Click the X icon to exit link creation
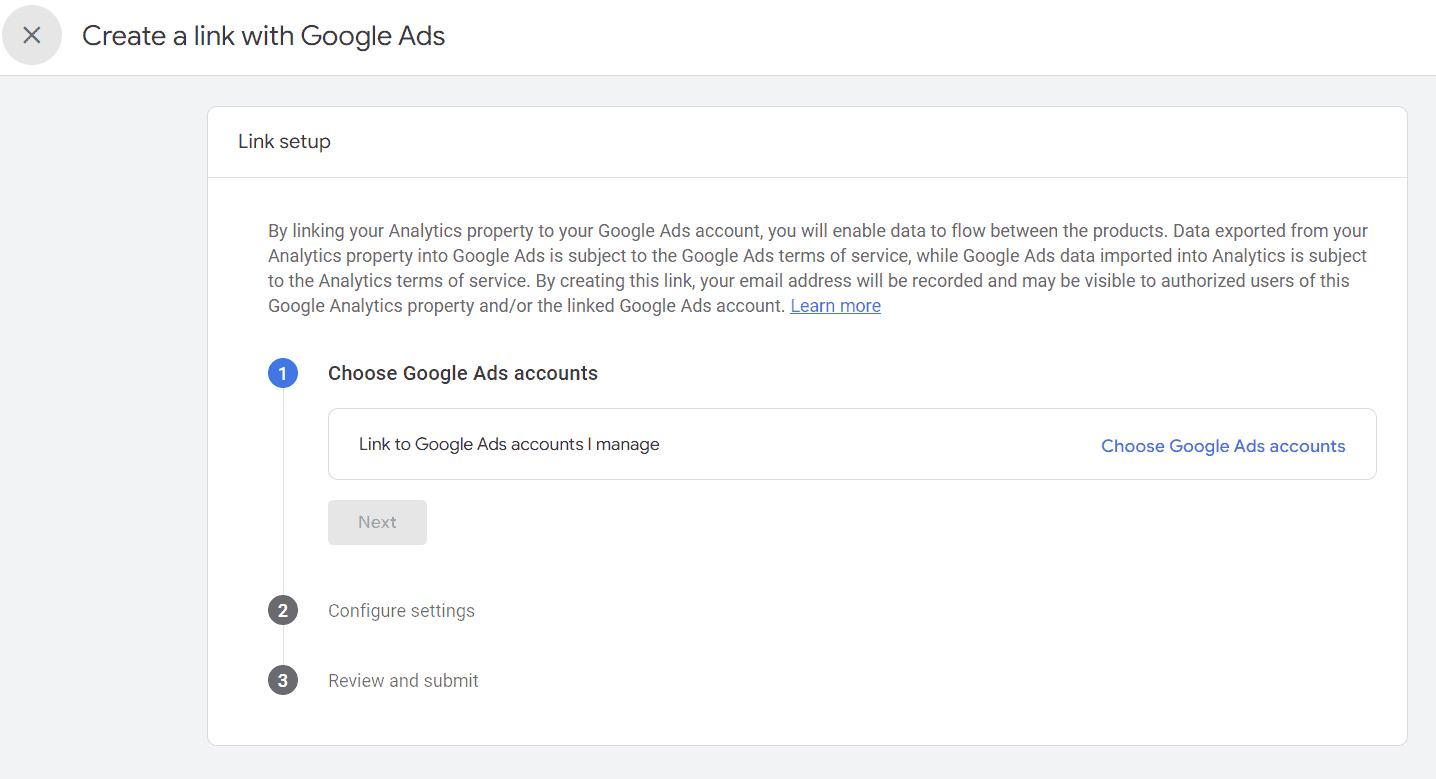 point(32,35)
